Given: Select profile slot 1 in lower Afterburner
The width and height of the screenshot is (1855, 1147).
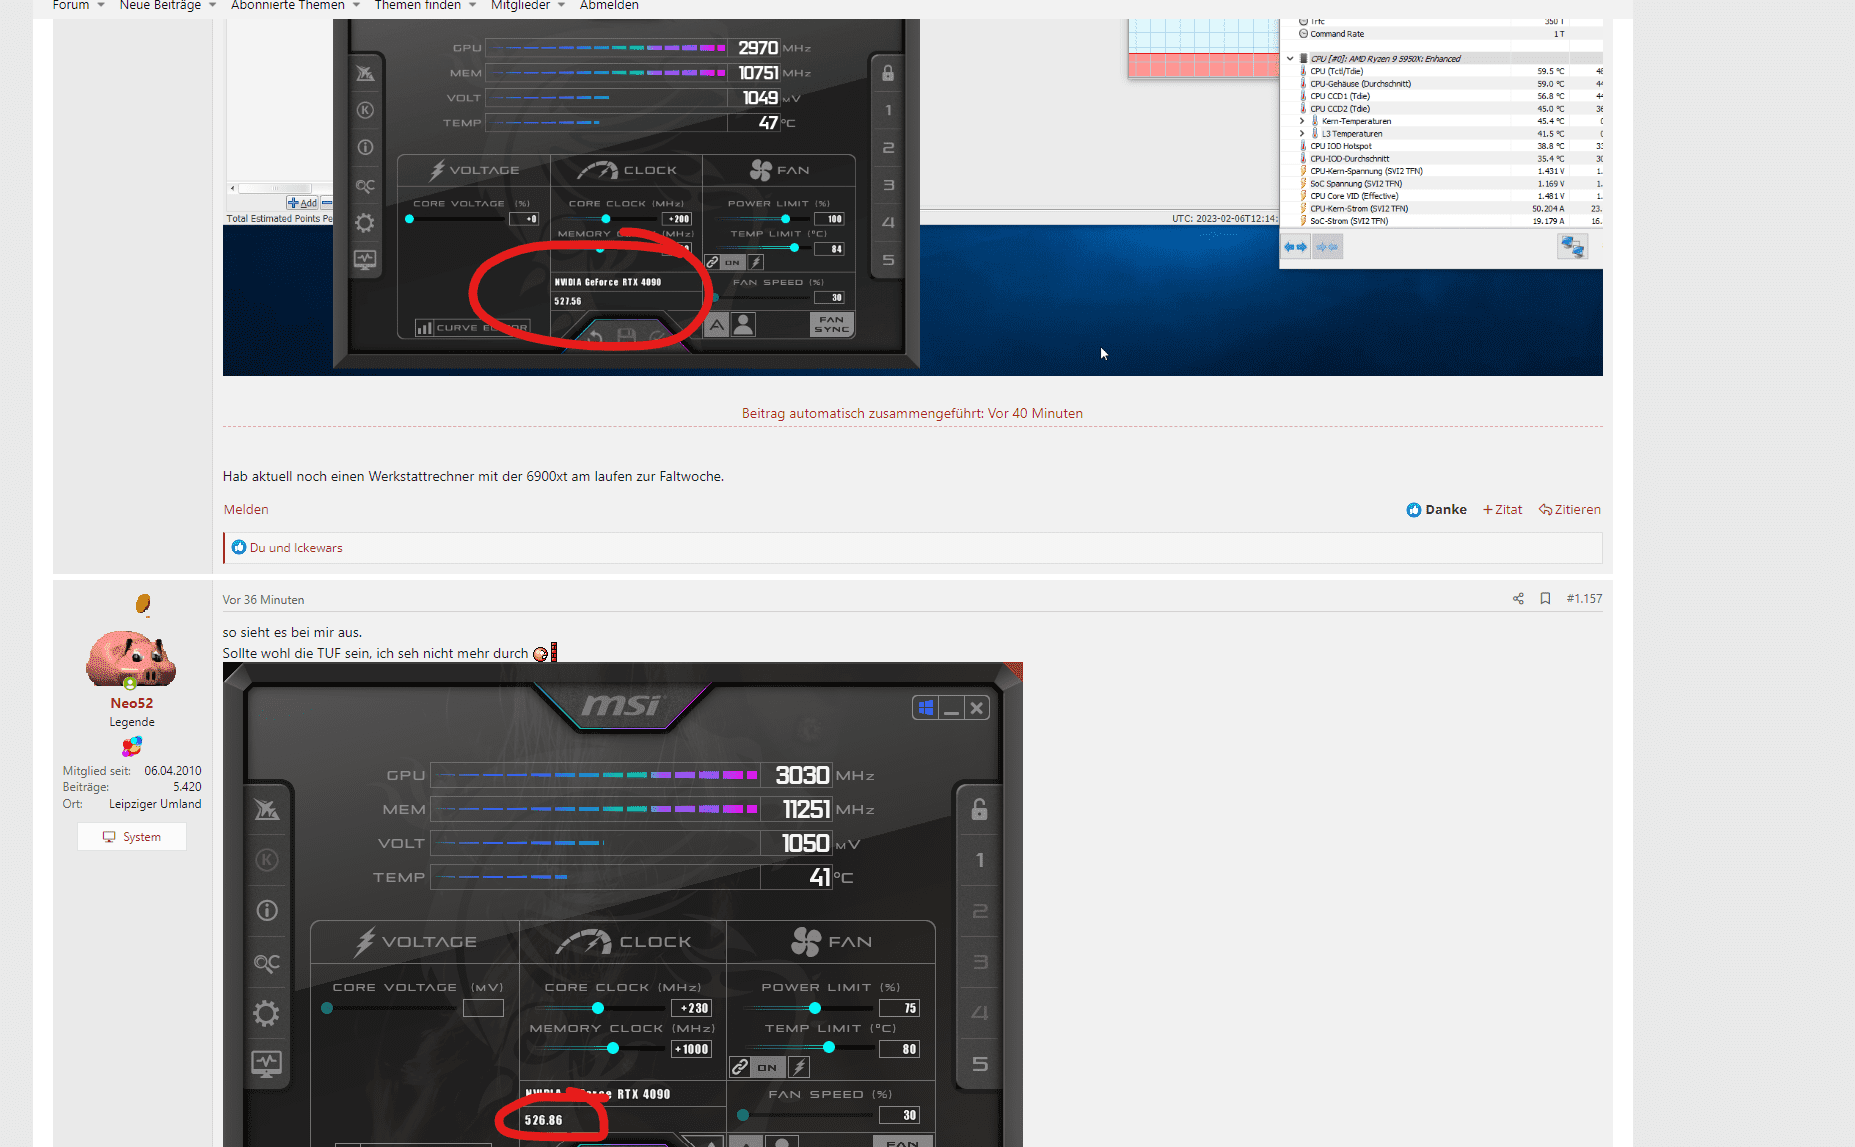Looking at the screenshot, I should pos(979,860).
